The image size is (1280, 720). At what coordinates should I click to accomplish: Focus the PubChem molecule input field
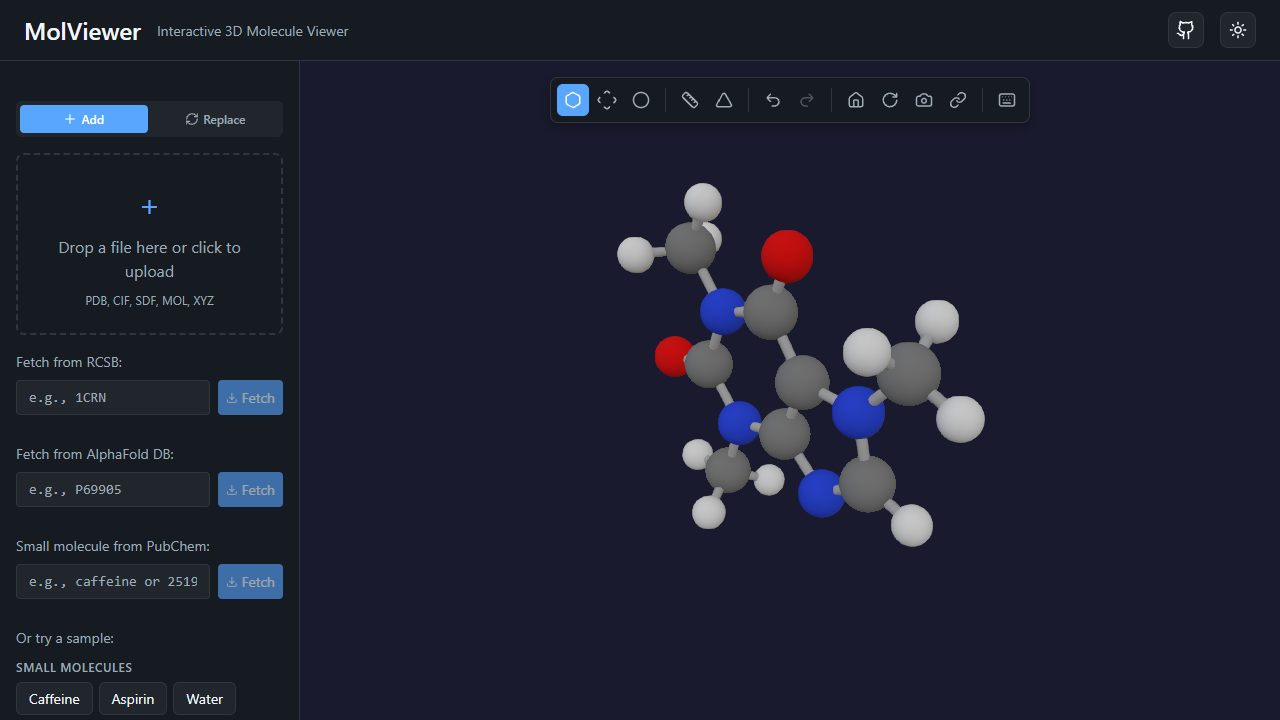tap(113, 582)
